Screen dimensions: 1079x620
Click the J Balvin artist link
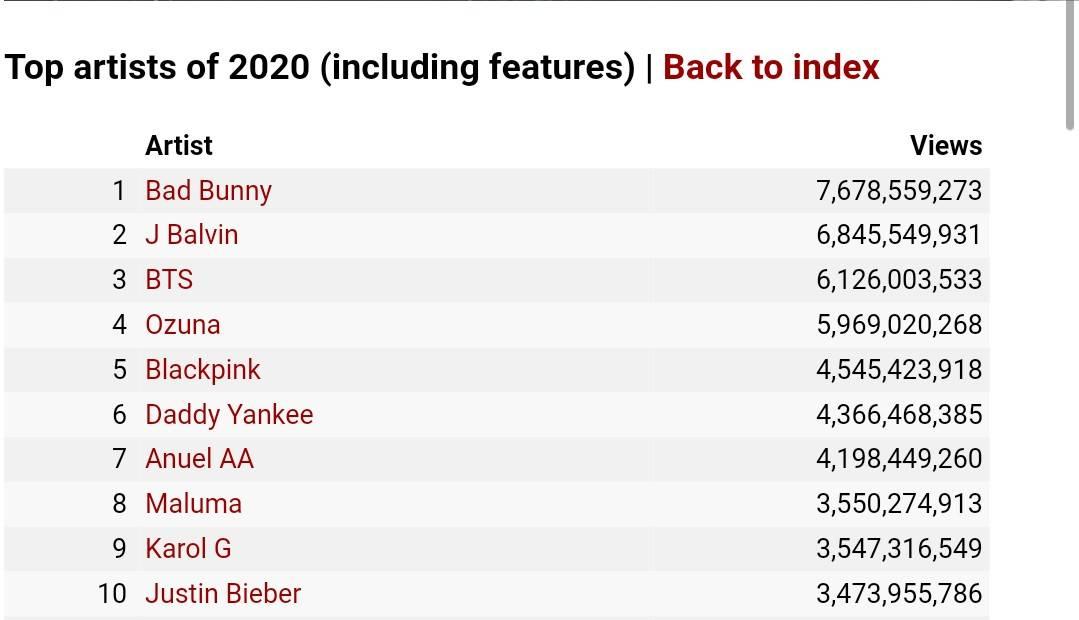[x=191, y=235]
